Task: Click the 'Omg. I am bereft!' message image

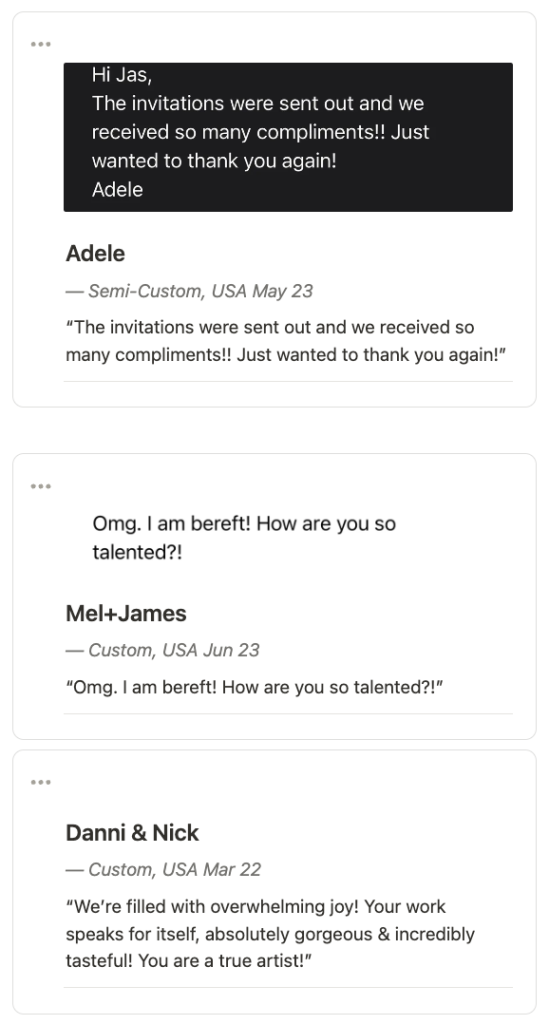Action: (x=288, y=537)
